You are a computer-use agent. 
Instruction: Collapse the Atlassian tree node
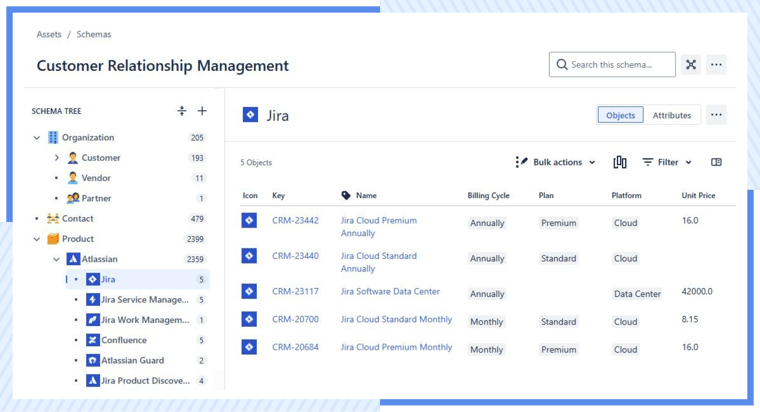pyautogui.click(x=57, y=259)
